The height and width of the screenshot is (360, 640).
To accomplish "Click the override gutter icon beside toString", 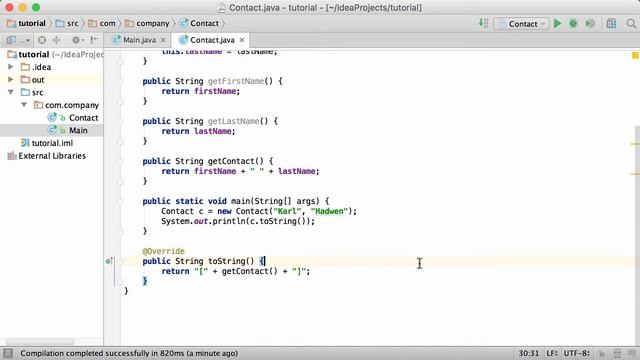I will 108,261.
